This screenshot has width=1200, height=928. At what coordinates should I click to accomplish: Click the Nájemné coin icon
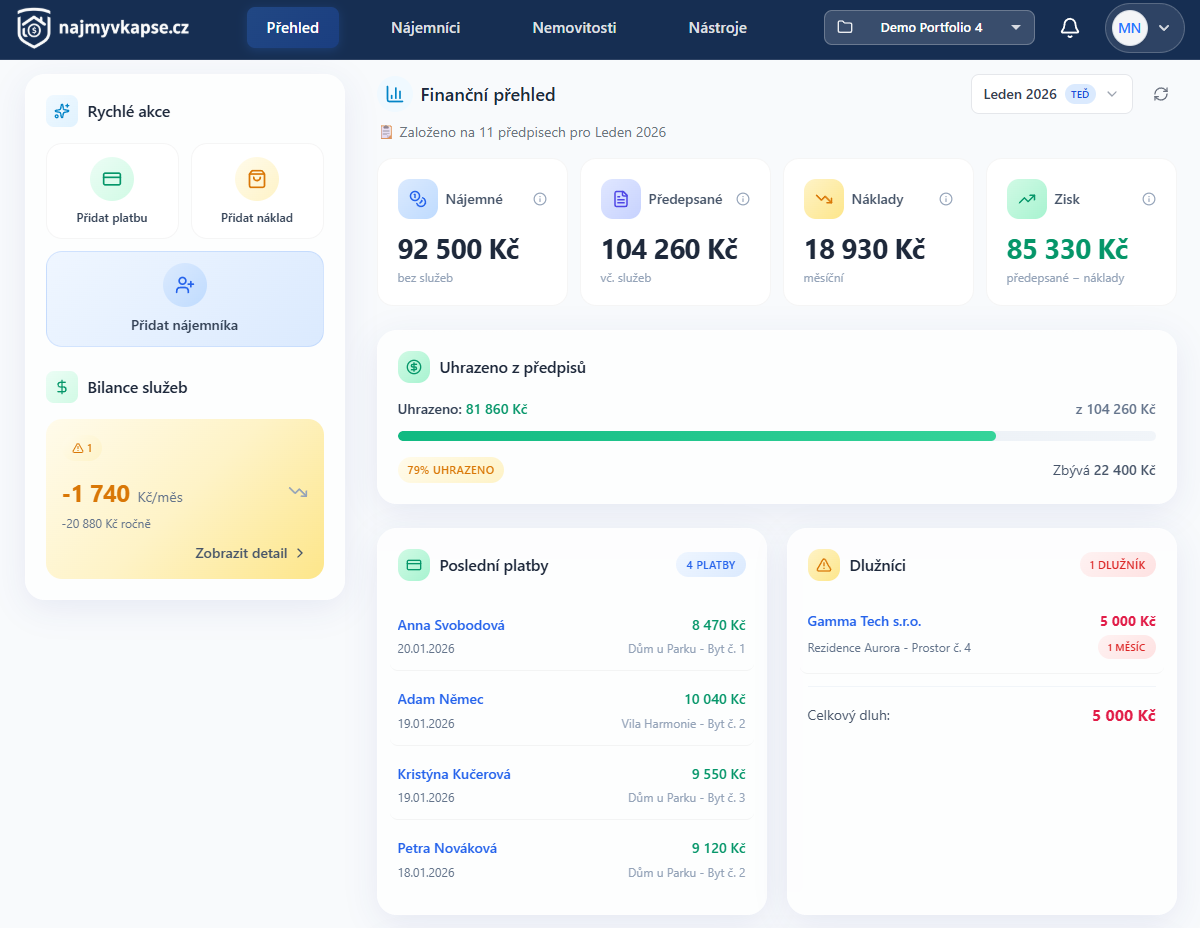pos(418,199)
